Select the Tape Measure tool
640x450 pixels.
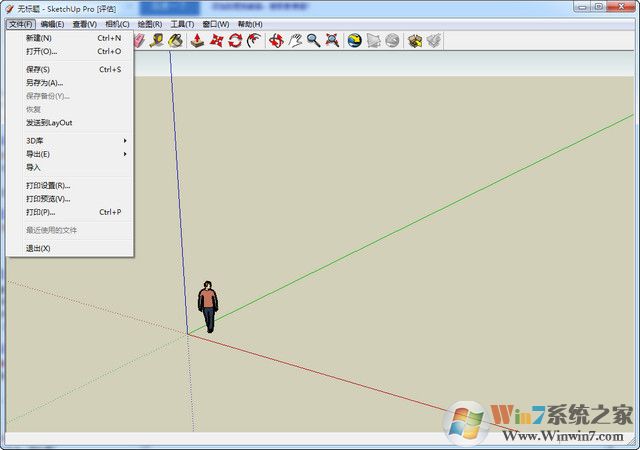pyautogui.click(x=156, y=40)
